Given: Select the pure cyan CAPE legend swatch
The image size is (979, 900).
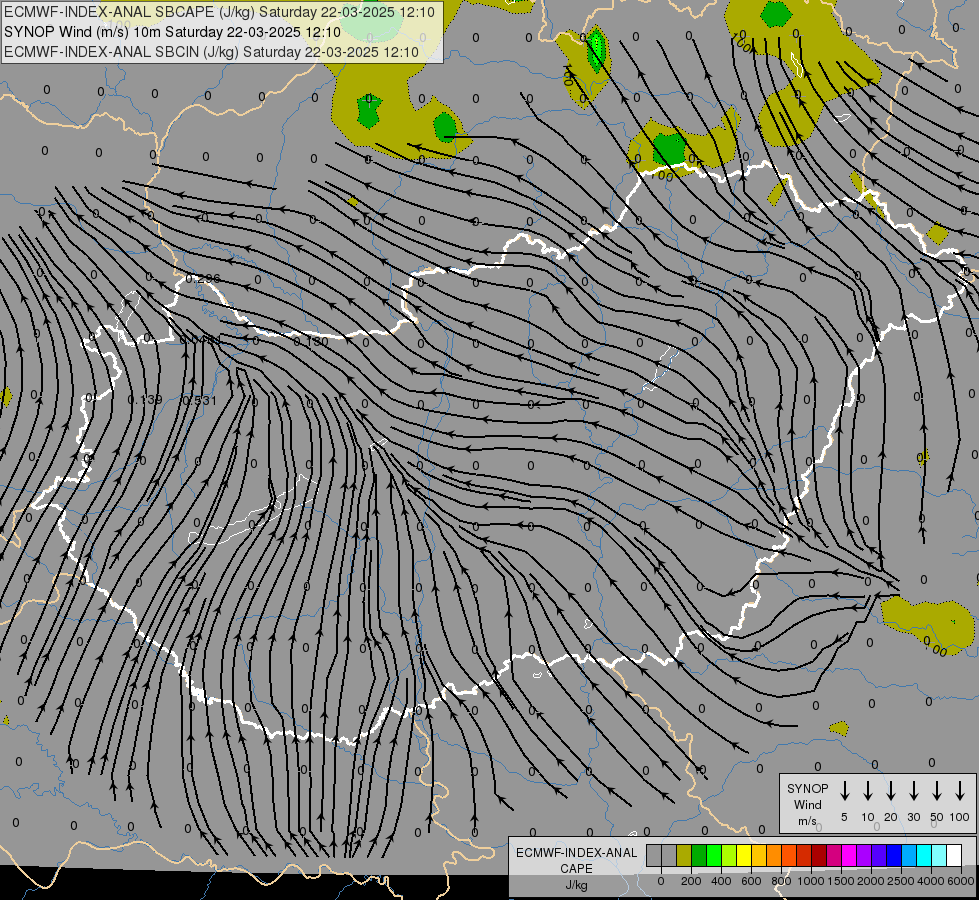Looking at the screenshot, I should (923, 856).
